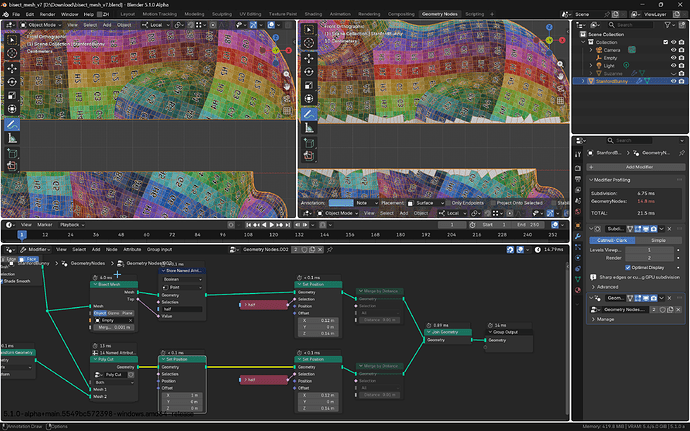Activate Annotate tool in right viewport toolbar
Image resolution: width=690 pixels, height=431 pixels.
(x=309, y=114)
